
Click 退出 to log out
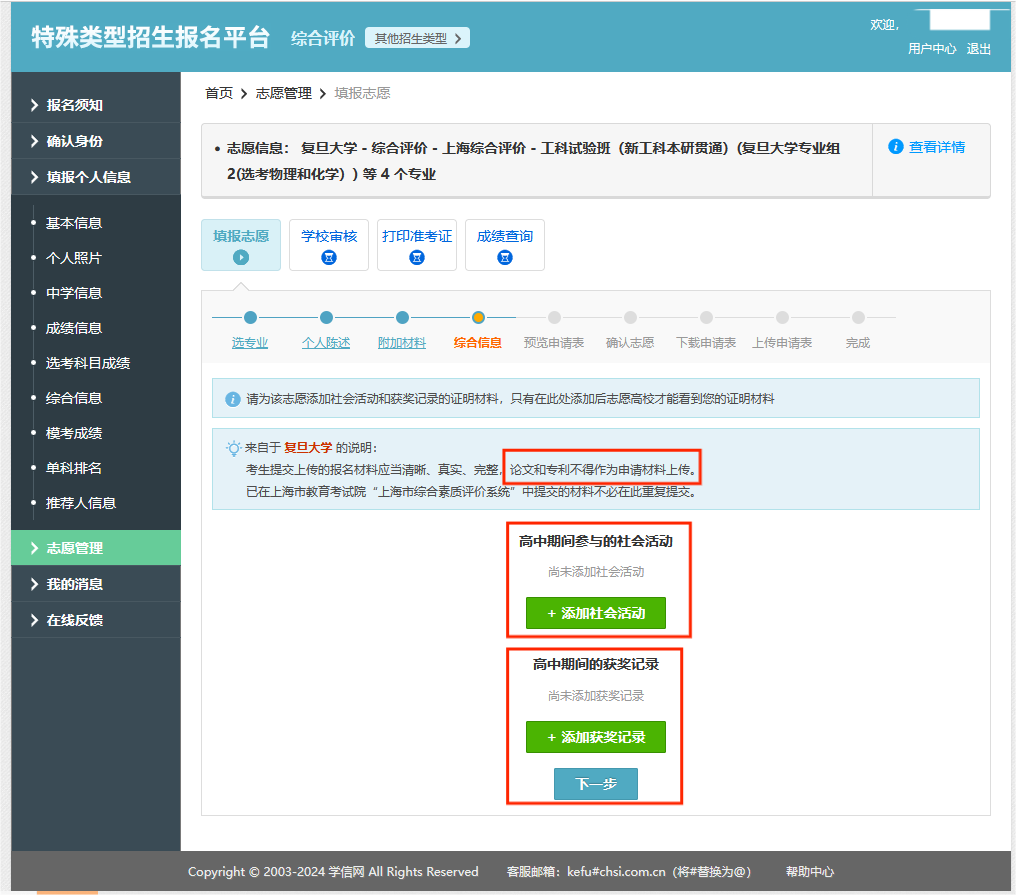978,49
